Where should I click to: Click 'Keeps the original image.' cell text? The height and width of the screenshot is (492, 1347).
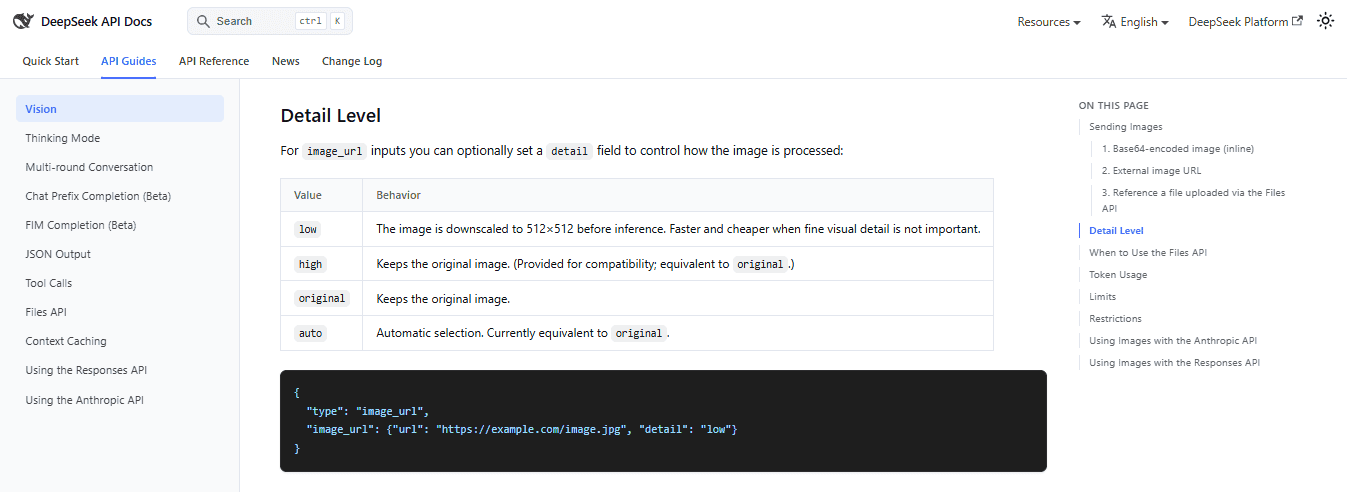tap(443, 299)
